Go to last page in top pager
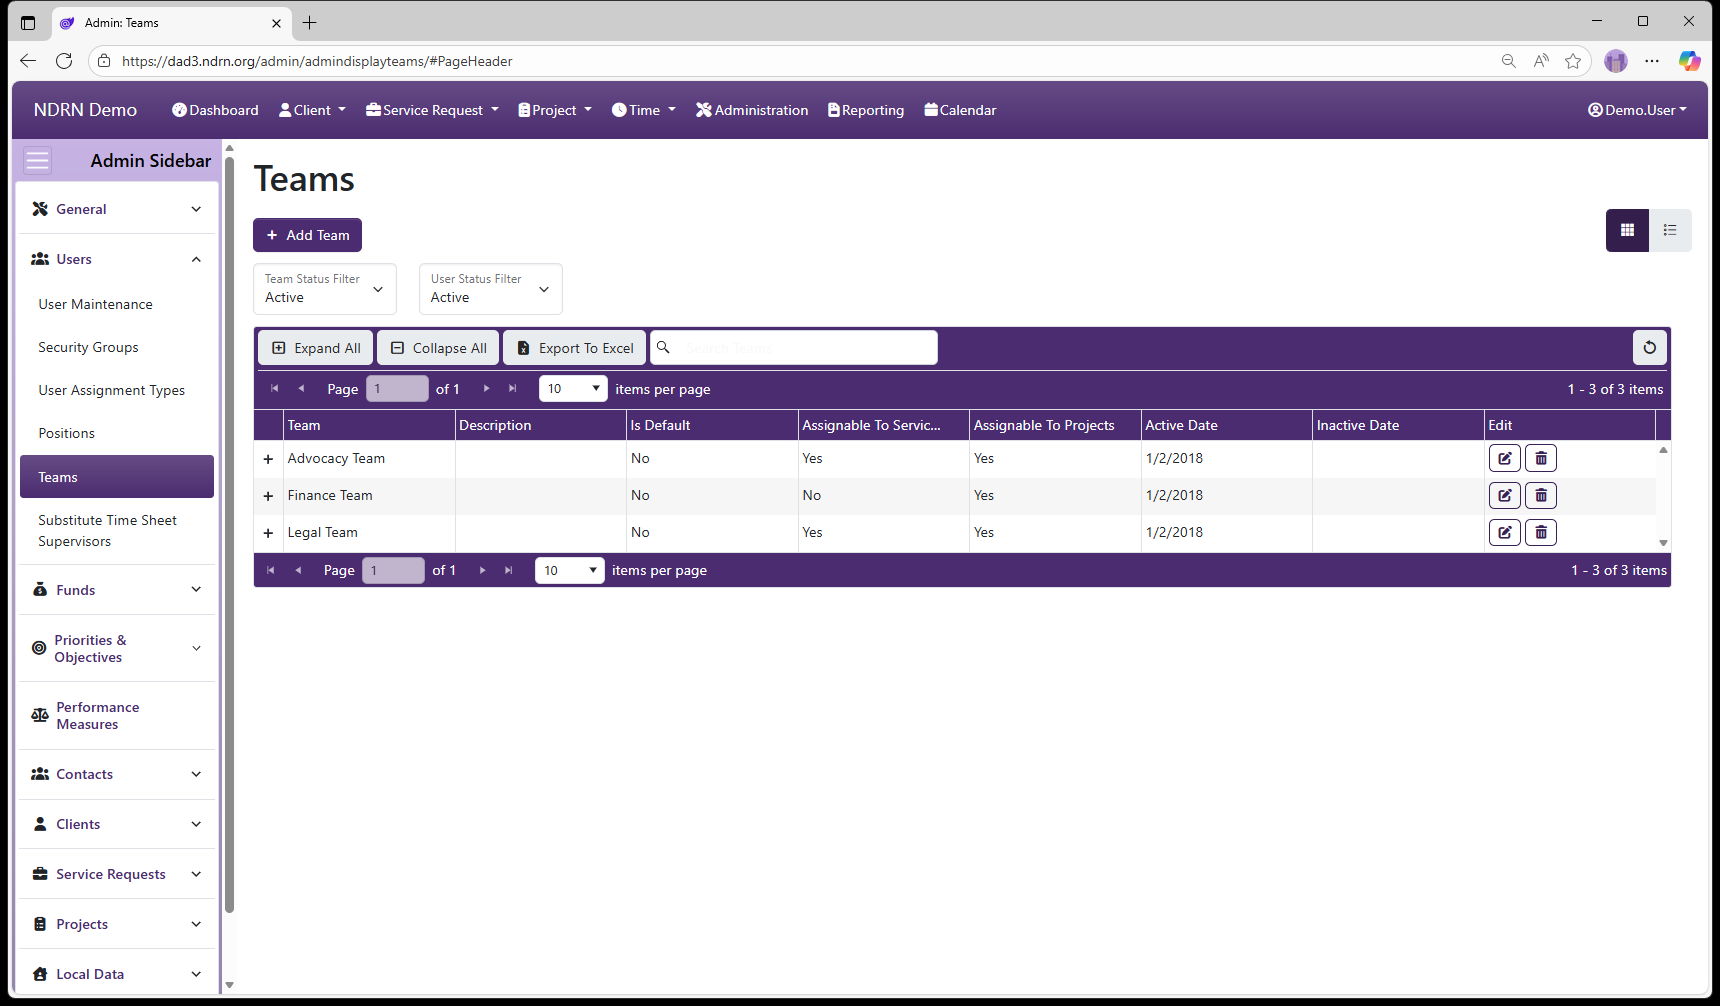 pyautogui.click(x=513, y=389)
